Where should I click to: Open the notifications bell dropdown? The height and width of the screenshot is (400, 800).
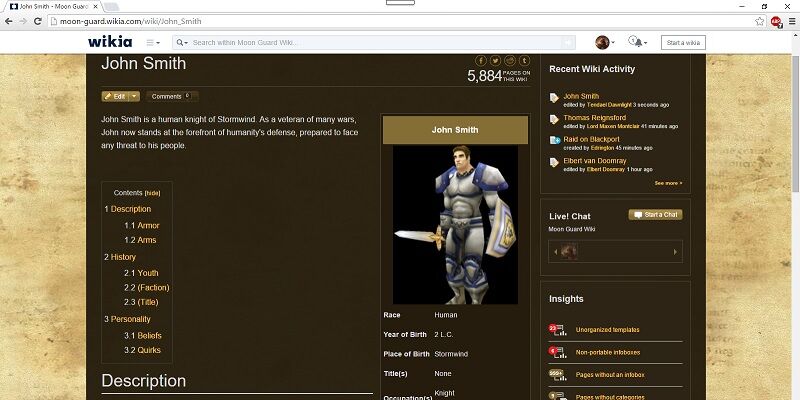(638, 42)
